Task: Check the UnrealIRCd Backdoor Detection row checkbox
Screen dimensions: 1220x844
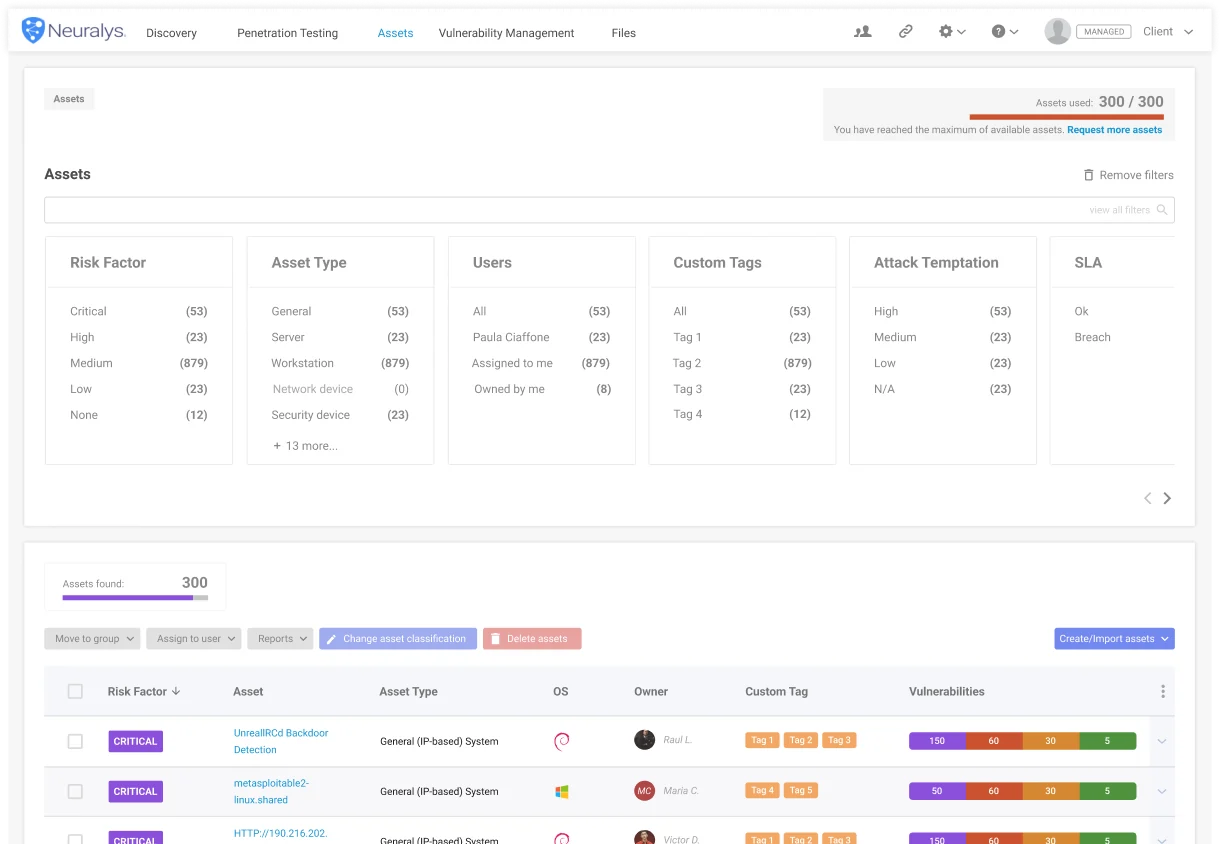Action: [x=75, y=741]
